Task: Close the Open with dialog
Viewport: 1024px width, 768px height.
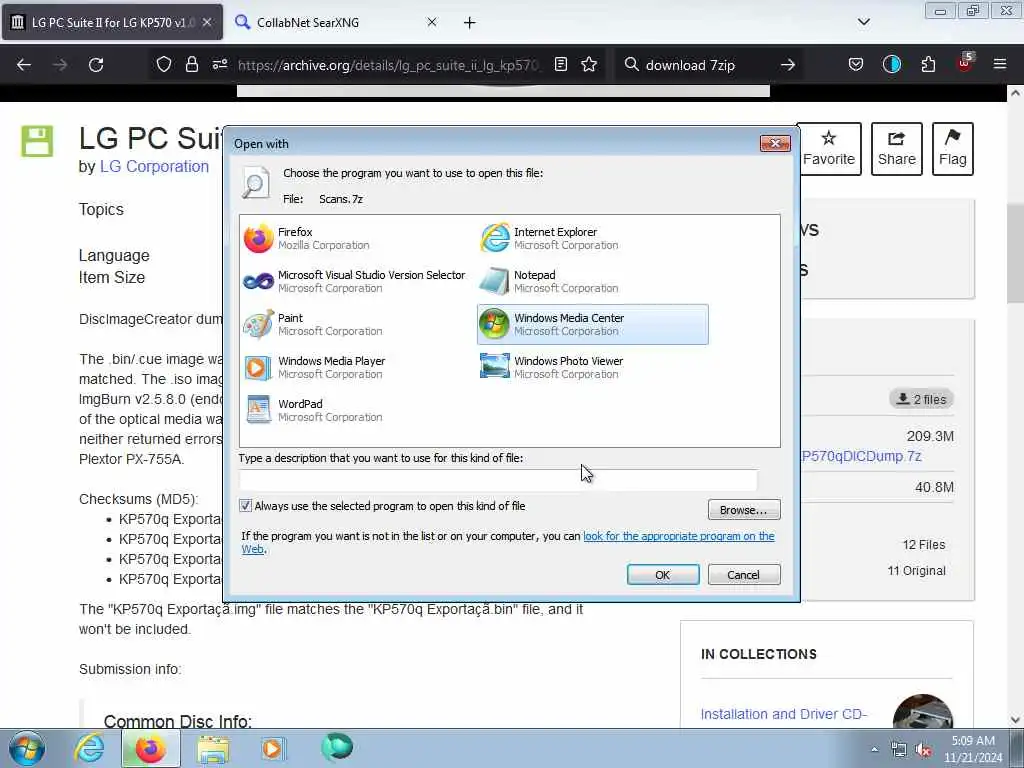Action: point(775,143)
